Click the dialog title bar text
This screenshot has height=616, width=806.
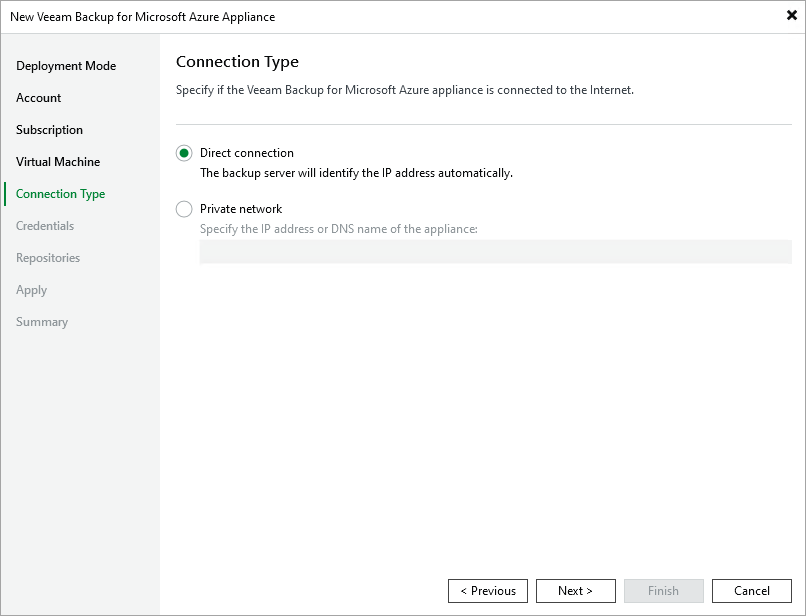click(x=145, y=16)
